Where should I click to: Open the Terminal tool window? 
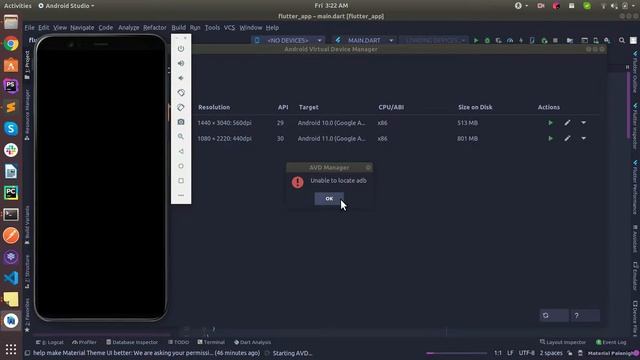[211, 342]
